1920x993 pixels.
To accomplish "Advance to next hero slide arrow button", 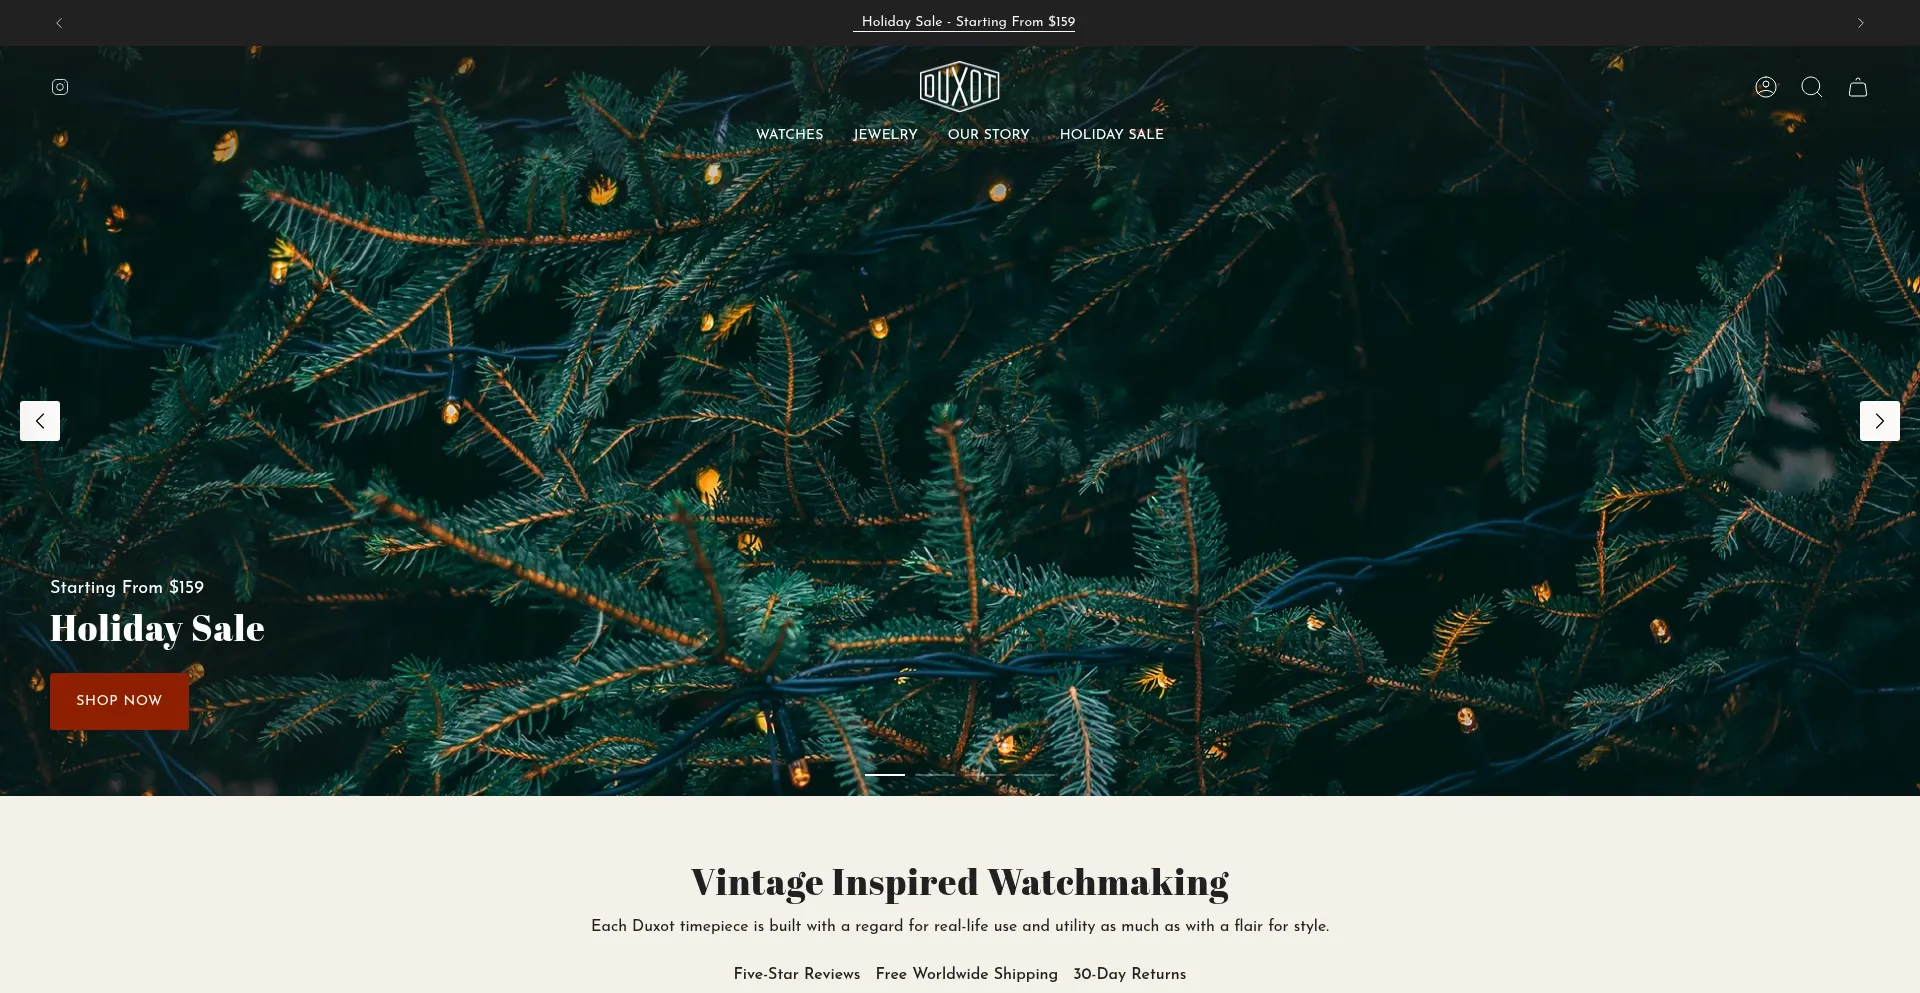I will pos(1879,421).
